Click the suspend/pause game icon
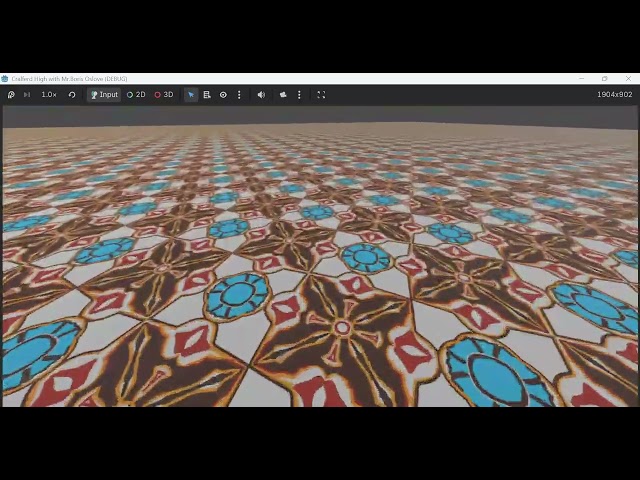Viewport: 640px width, 480px height. point(11,95)
